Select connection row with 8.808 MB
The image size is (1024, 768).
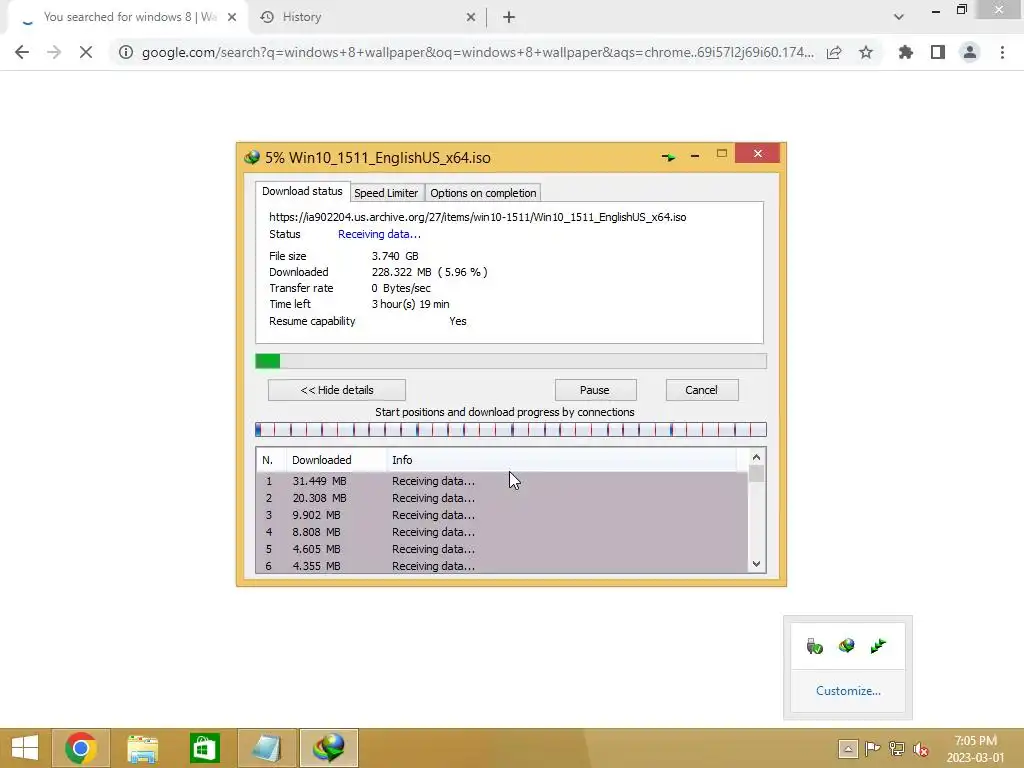coord(502,532)
